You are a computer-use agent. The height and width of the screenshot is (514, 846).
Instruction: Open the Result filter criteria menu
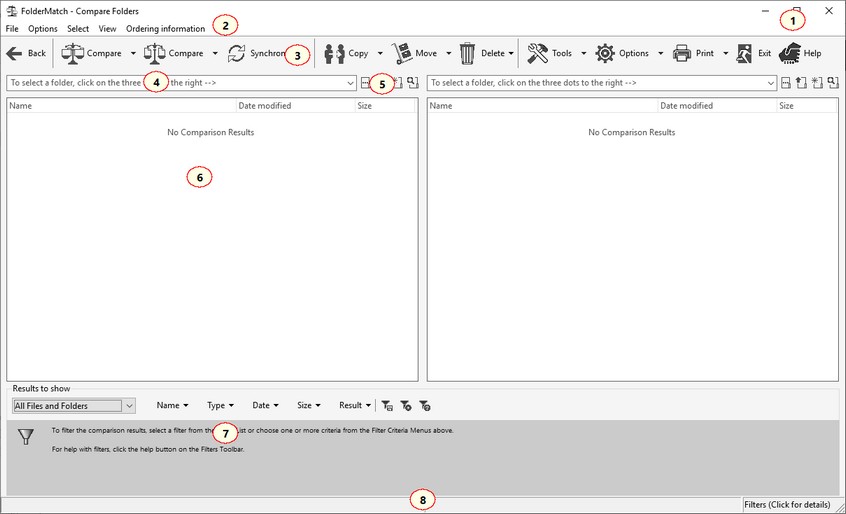(x=354, y=405)
